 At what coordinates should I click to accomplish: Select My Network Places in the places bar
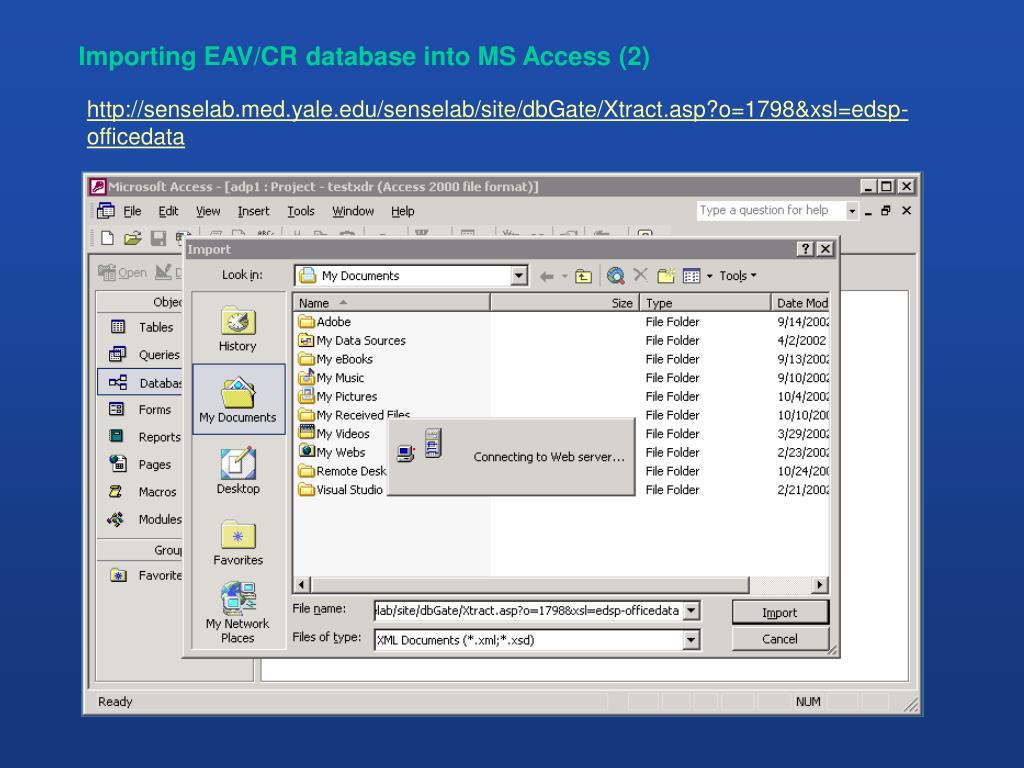pos(238,613)
